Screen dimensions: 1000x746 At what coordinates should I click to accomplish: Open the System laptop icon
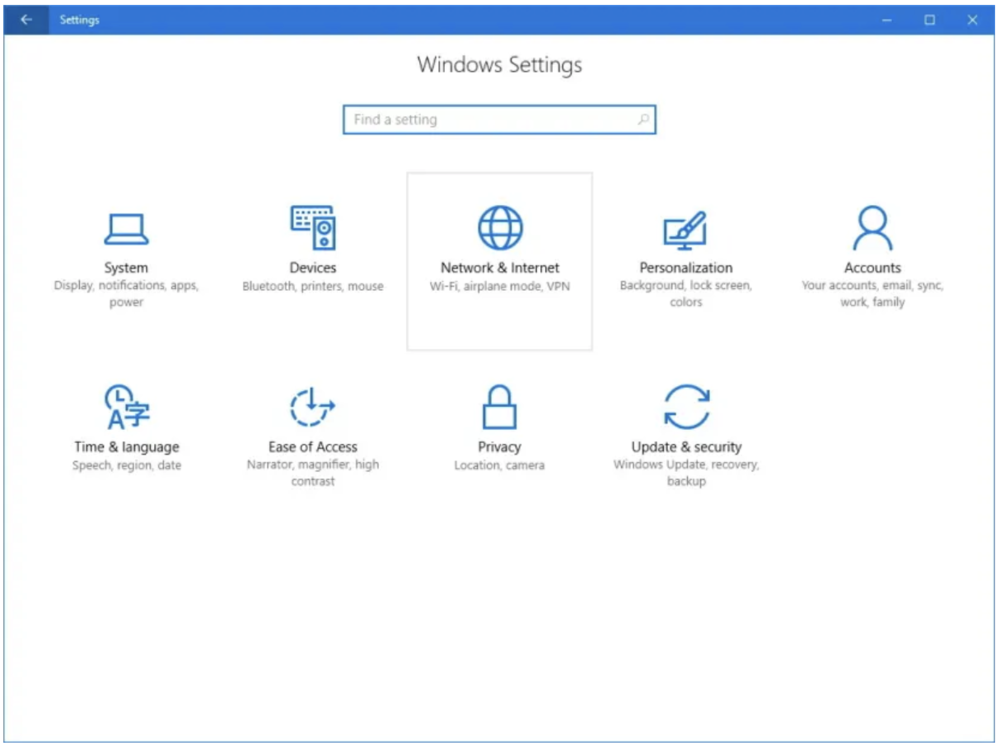coord(126,230)
